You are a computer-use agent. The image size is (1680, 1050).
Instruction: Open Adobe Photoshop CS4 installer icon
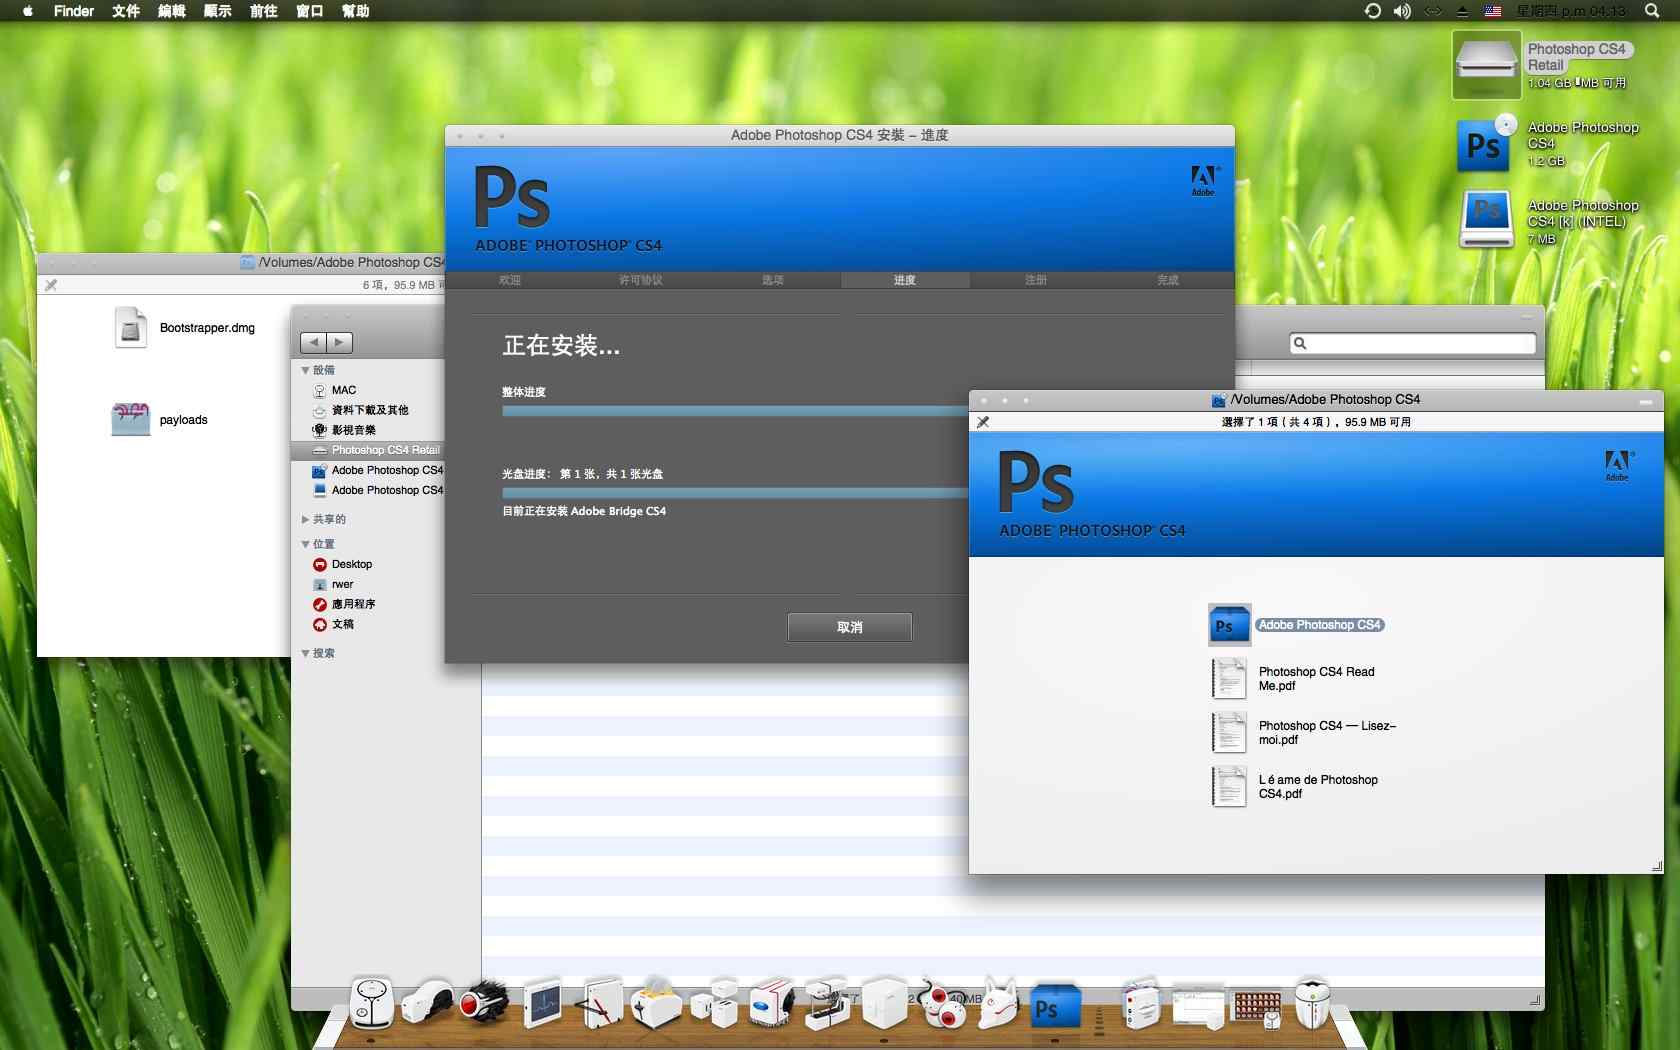1229,625
